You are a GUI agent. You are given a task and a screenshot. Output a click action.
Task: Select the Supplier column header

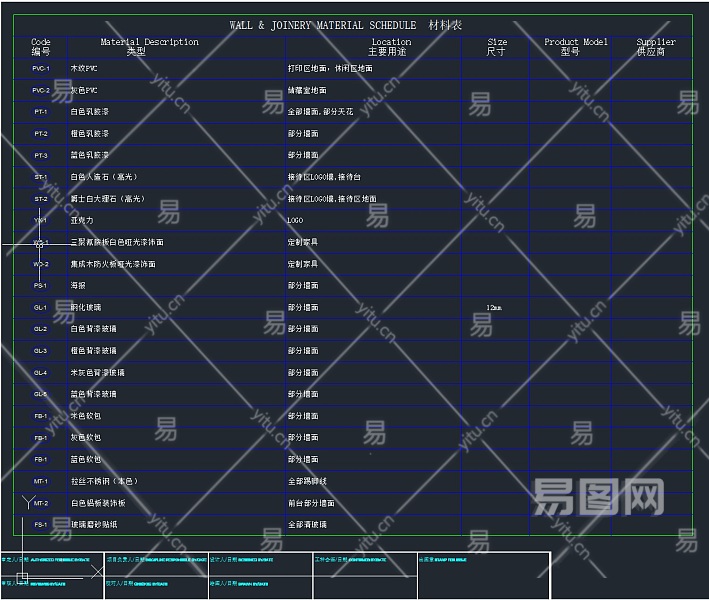[x=656, y=46]
